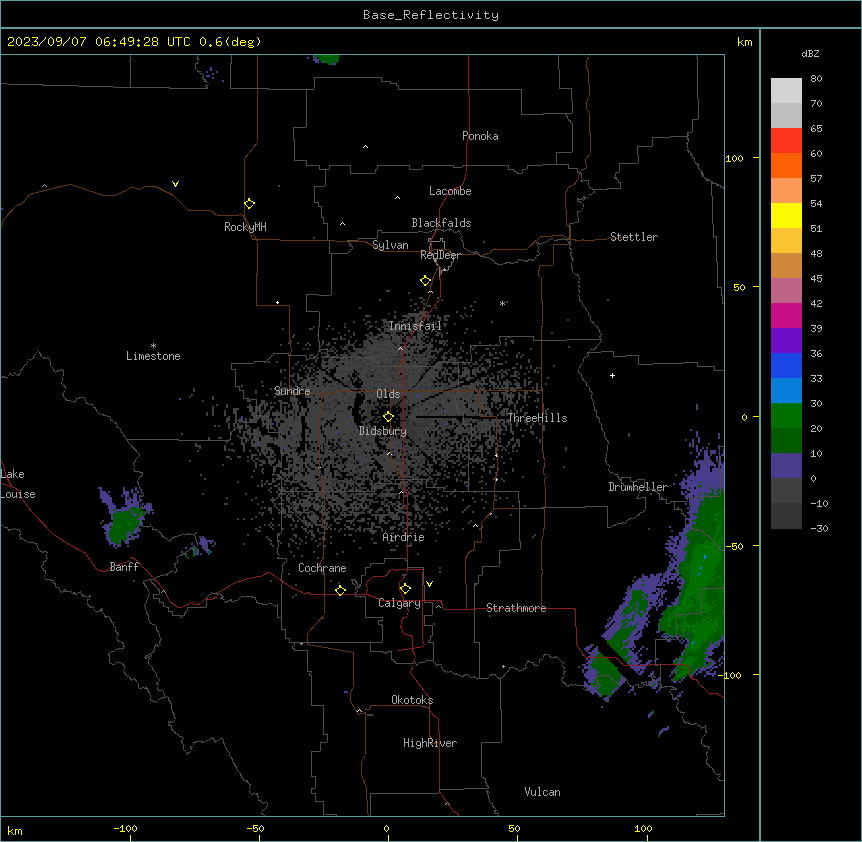The height and width of the screenshot is (842, 862).
Task: Click the Strathmore label
Action: [516, 608]
